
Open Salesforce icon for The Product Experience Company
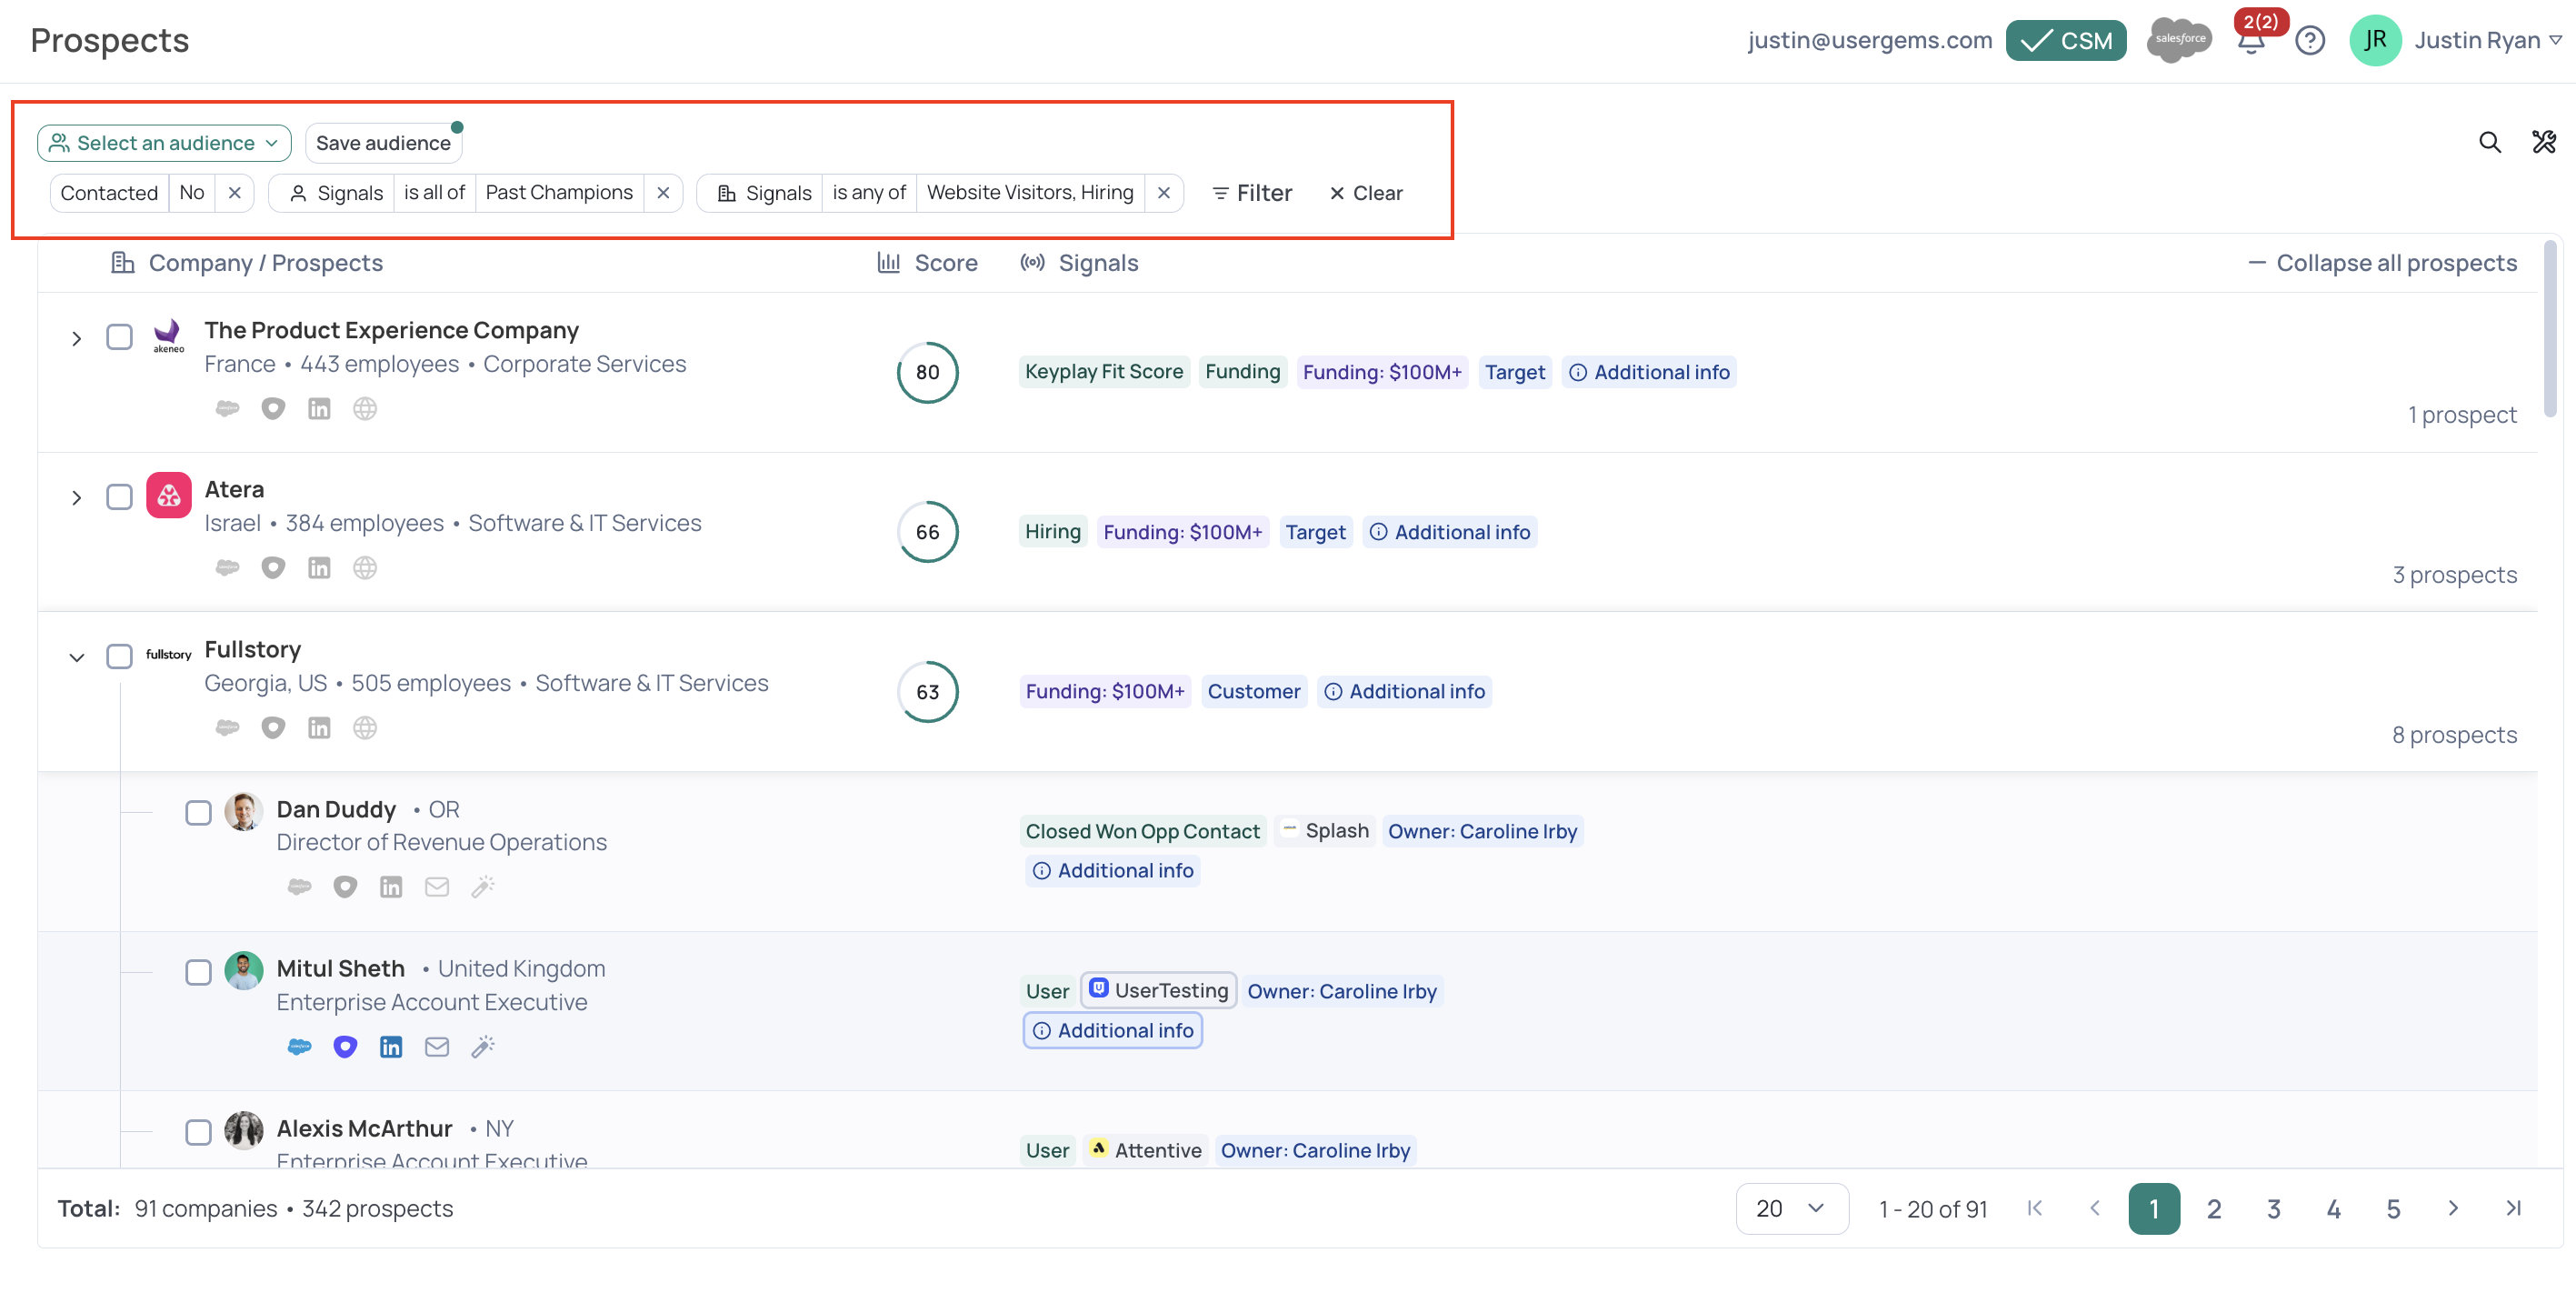[227, 408]
